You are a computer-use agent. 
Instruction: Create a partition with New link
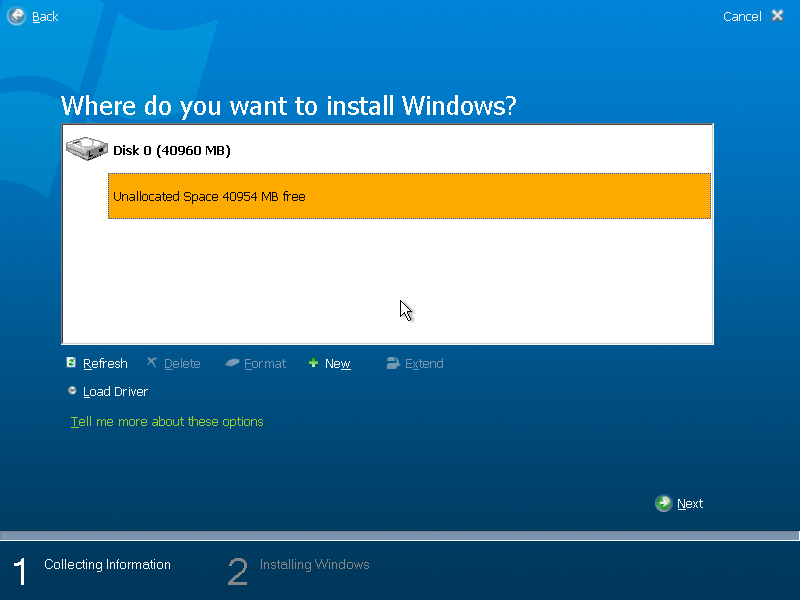click(x=338, y=364)
